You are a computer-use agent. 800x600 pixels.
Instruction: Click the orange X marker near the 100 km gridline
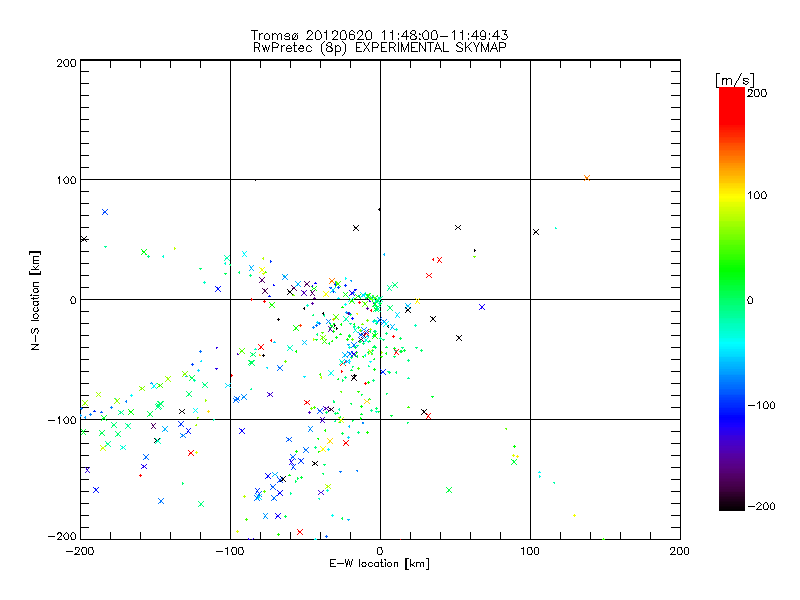[x=587, y=178]
